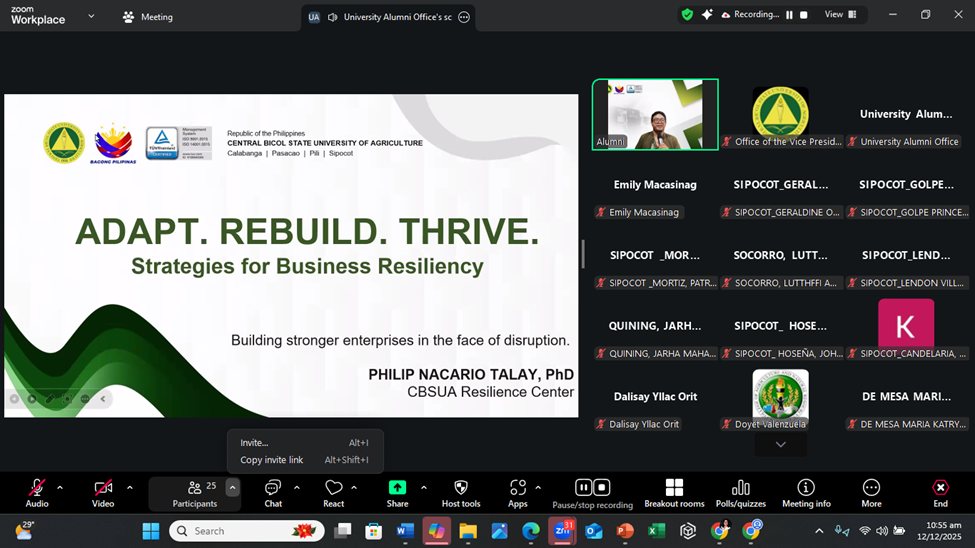Image resolution: width=975 pixels, height=548 pixels.
Task: Click the AI Companion sparkle icon
Action: pos(707,15)
